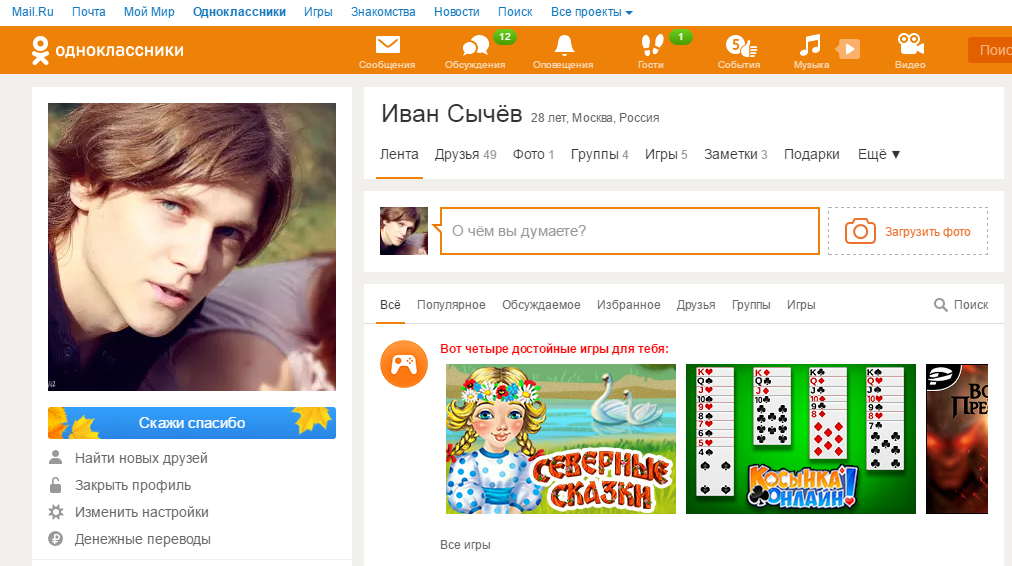
Task: Open the Заметки 3 tab
Action: click(x=735, y=154)
